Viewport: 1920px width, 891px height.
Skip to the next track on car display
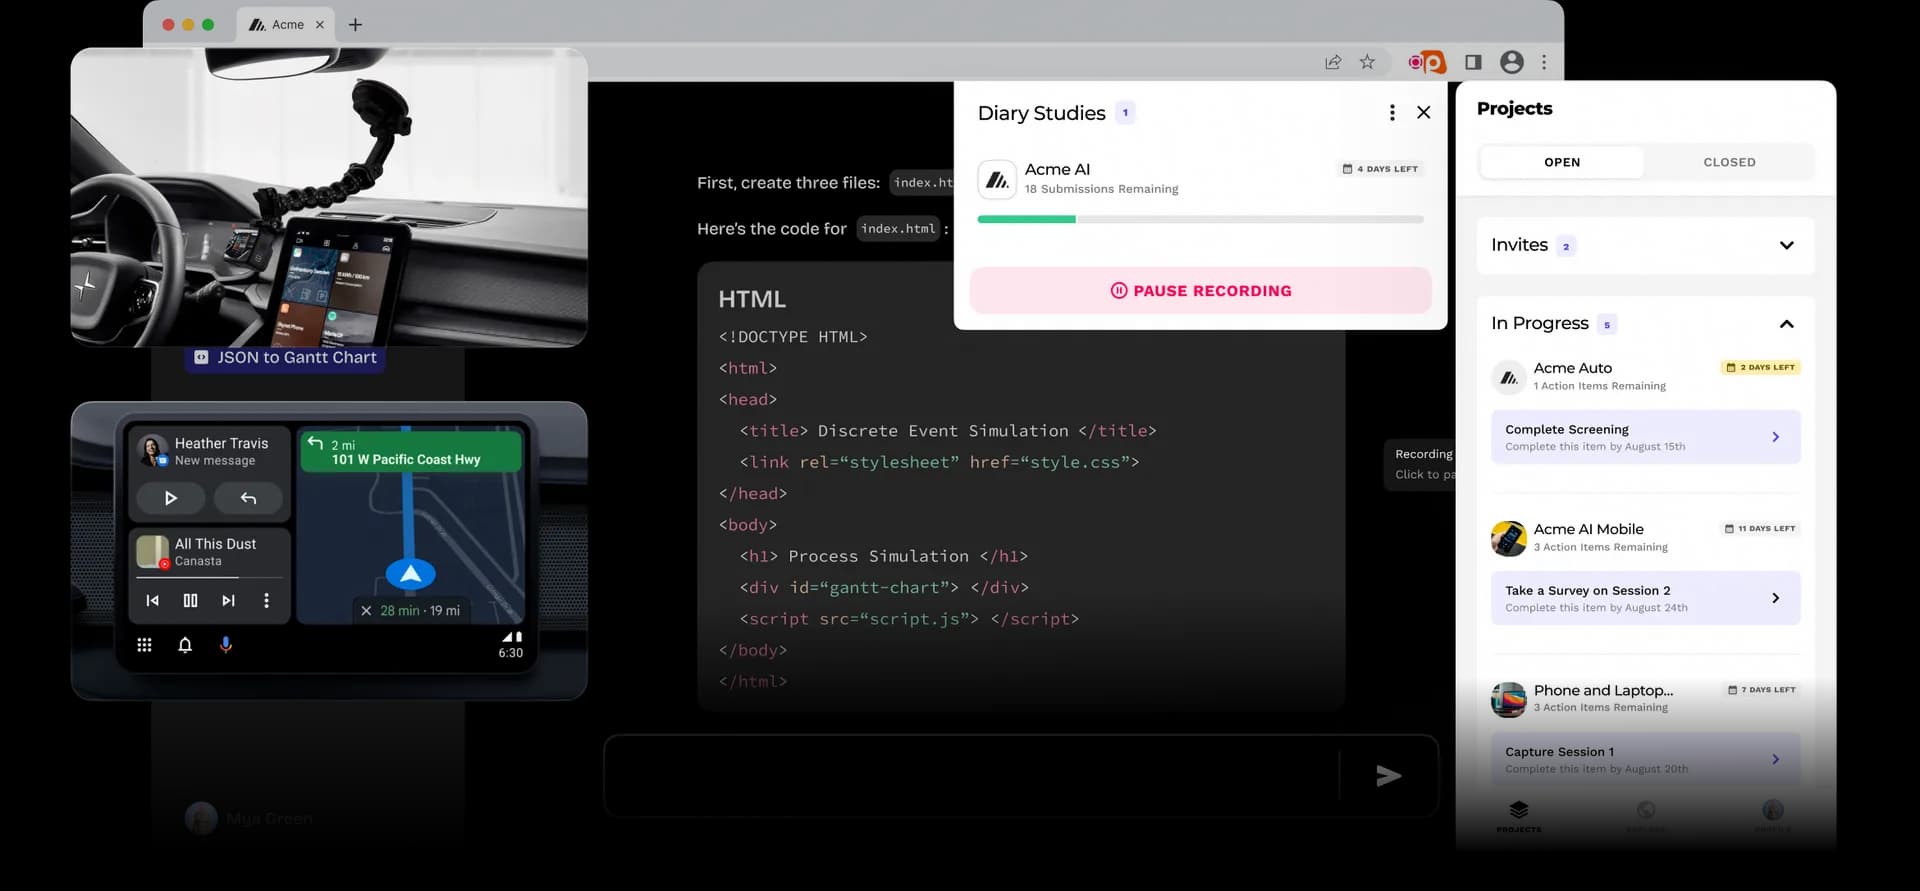pos(228,601)
